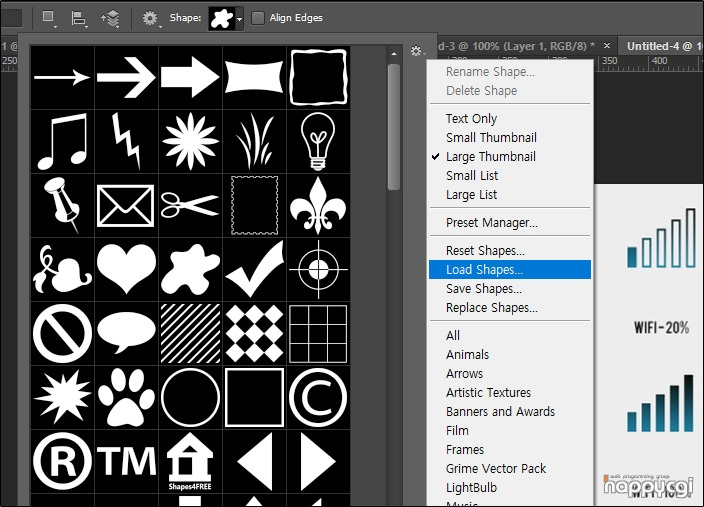This screenshot has height=507, width=704.
Task: Switch to the Untitled-4 document tab
Action: coord(661,46)
